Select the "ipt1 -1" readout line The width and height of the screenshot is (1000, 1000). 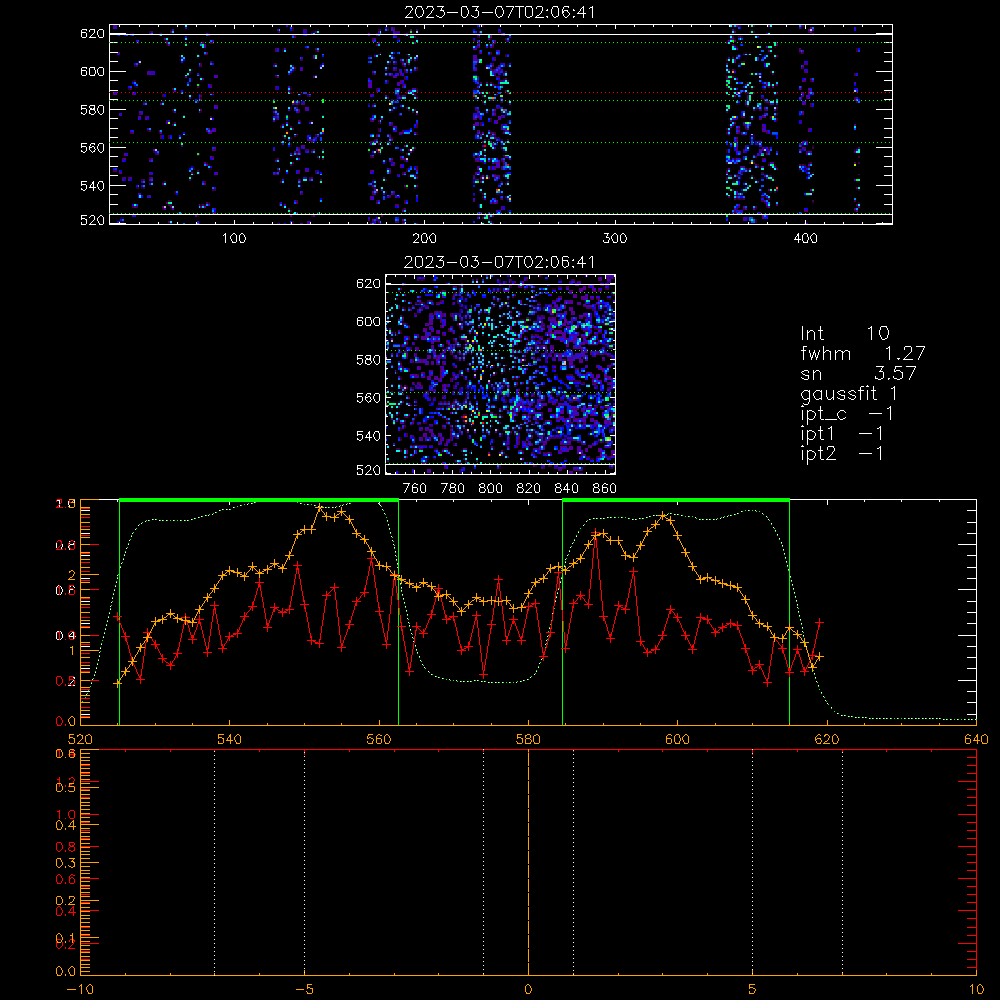pyautogui.click(x=842, y=434)
